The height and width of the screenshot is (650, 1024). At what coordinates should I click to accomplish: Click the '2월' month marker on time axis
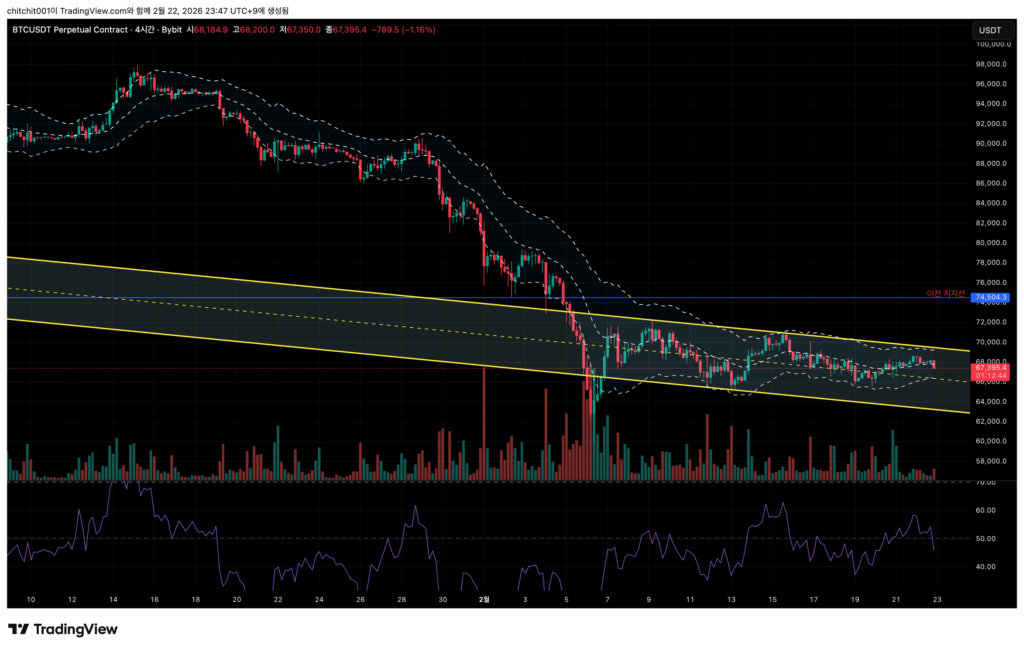click(484, 599)
